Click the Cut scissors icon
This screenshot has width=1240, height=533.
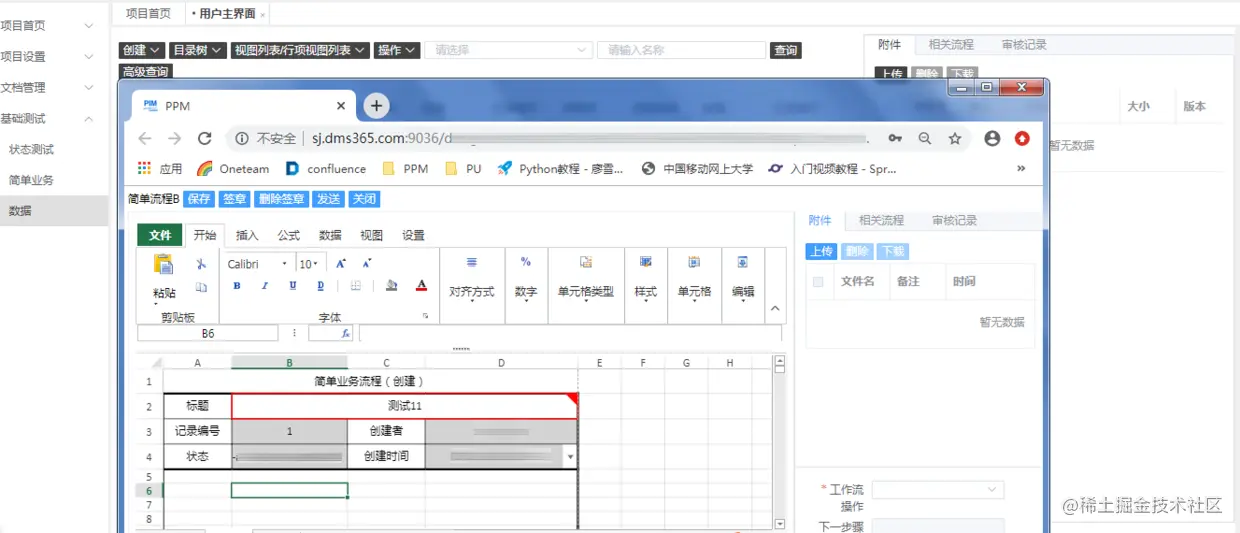click(201, 264)
